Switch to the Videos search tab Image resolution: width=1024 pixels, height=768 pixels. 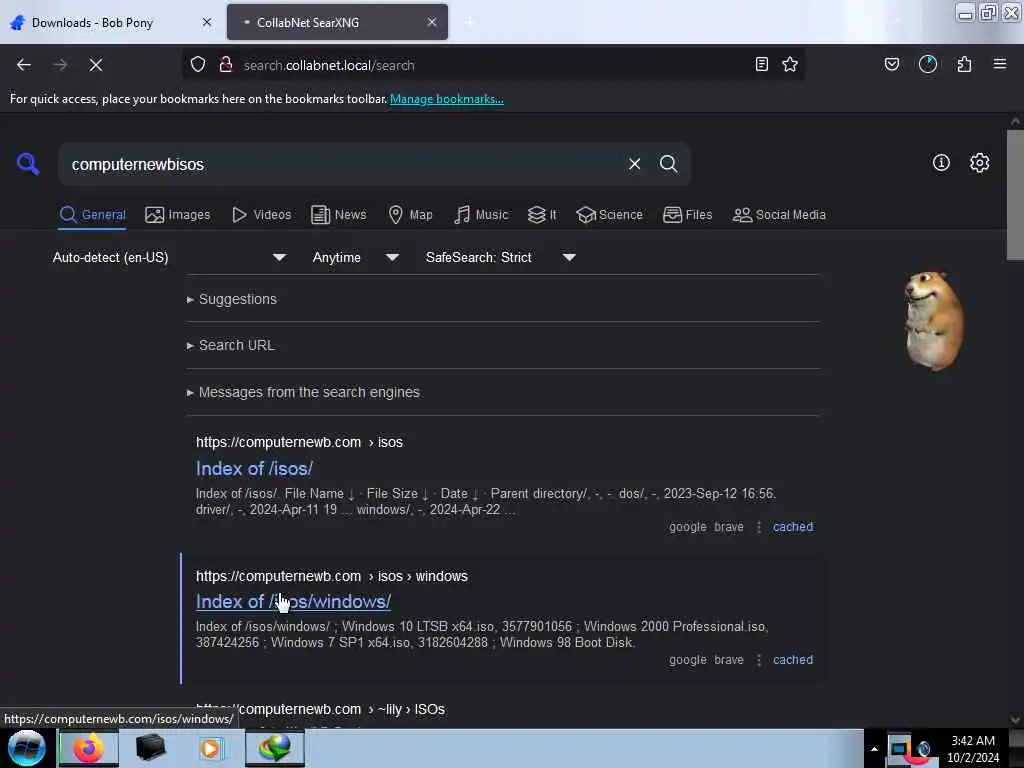click(261, 215)
